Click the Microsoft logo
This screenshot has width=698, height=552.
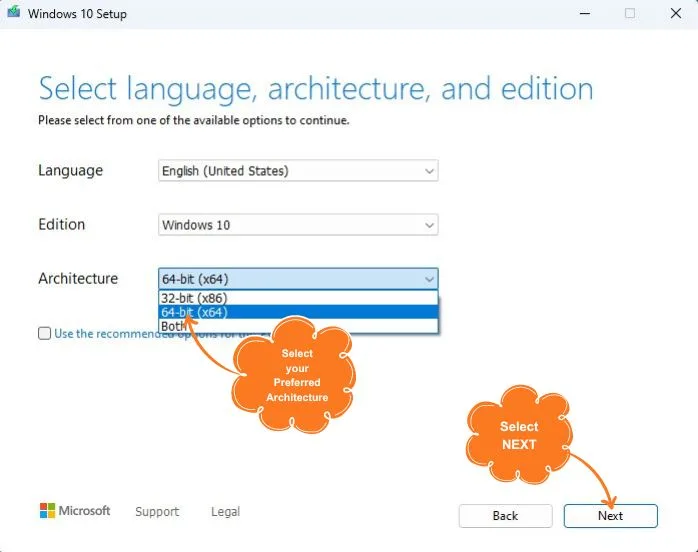(75, 511)
